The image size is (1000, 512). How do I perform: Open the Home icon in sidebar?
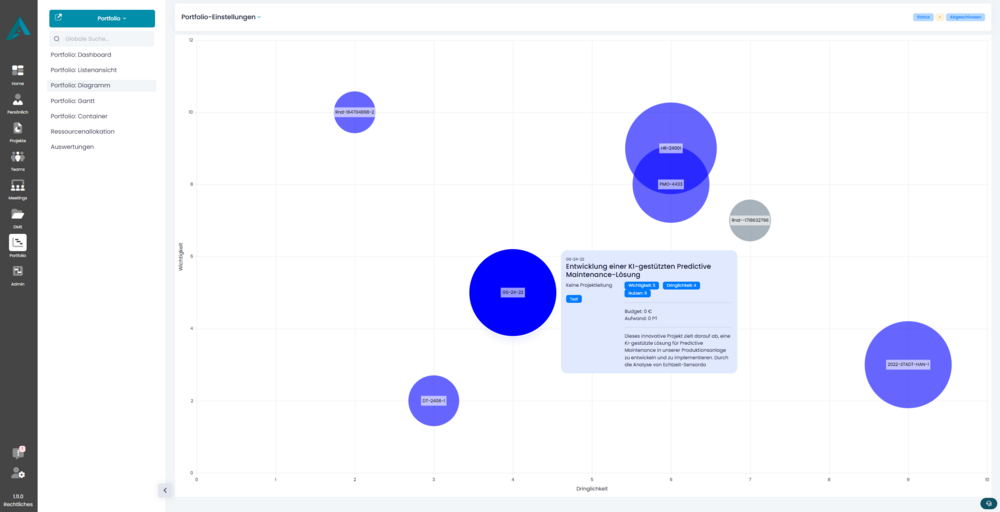pyautogui.click(x=18, y=73)
